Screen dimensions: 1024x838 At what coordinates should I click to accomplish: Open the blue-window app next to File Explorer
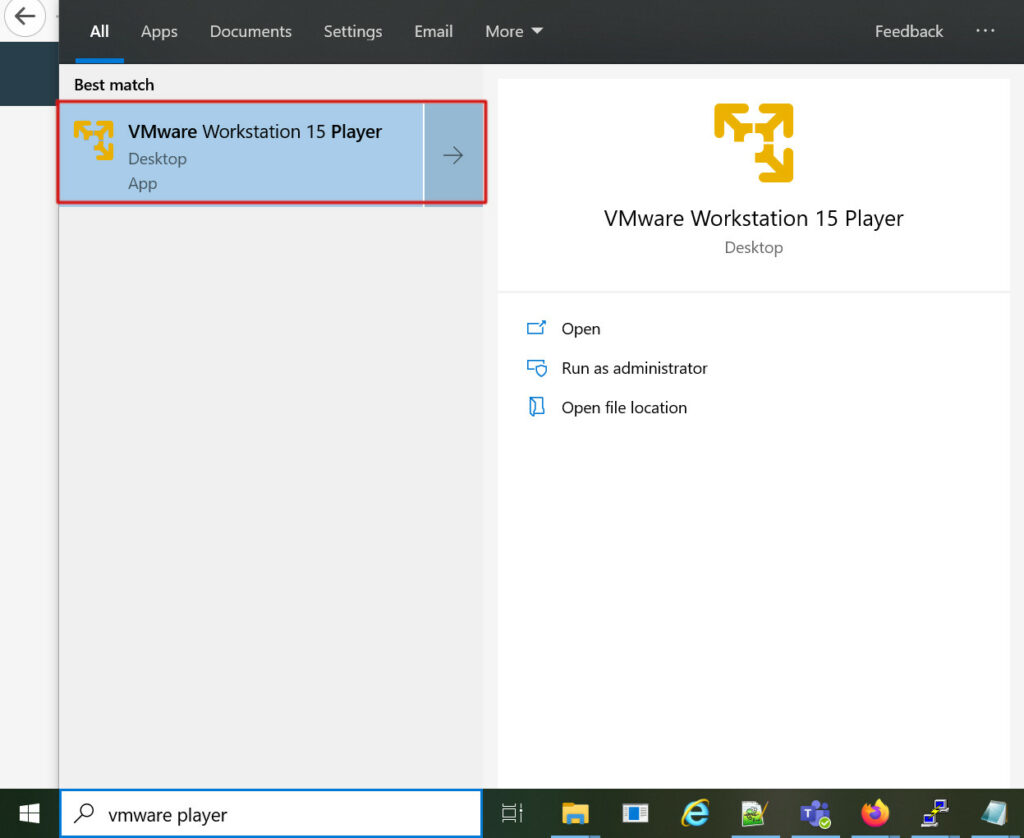(x=635, y=814)
